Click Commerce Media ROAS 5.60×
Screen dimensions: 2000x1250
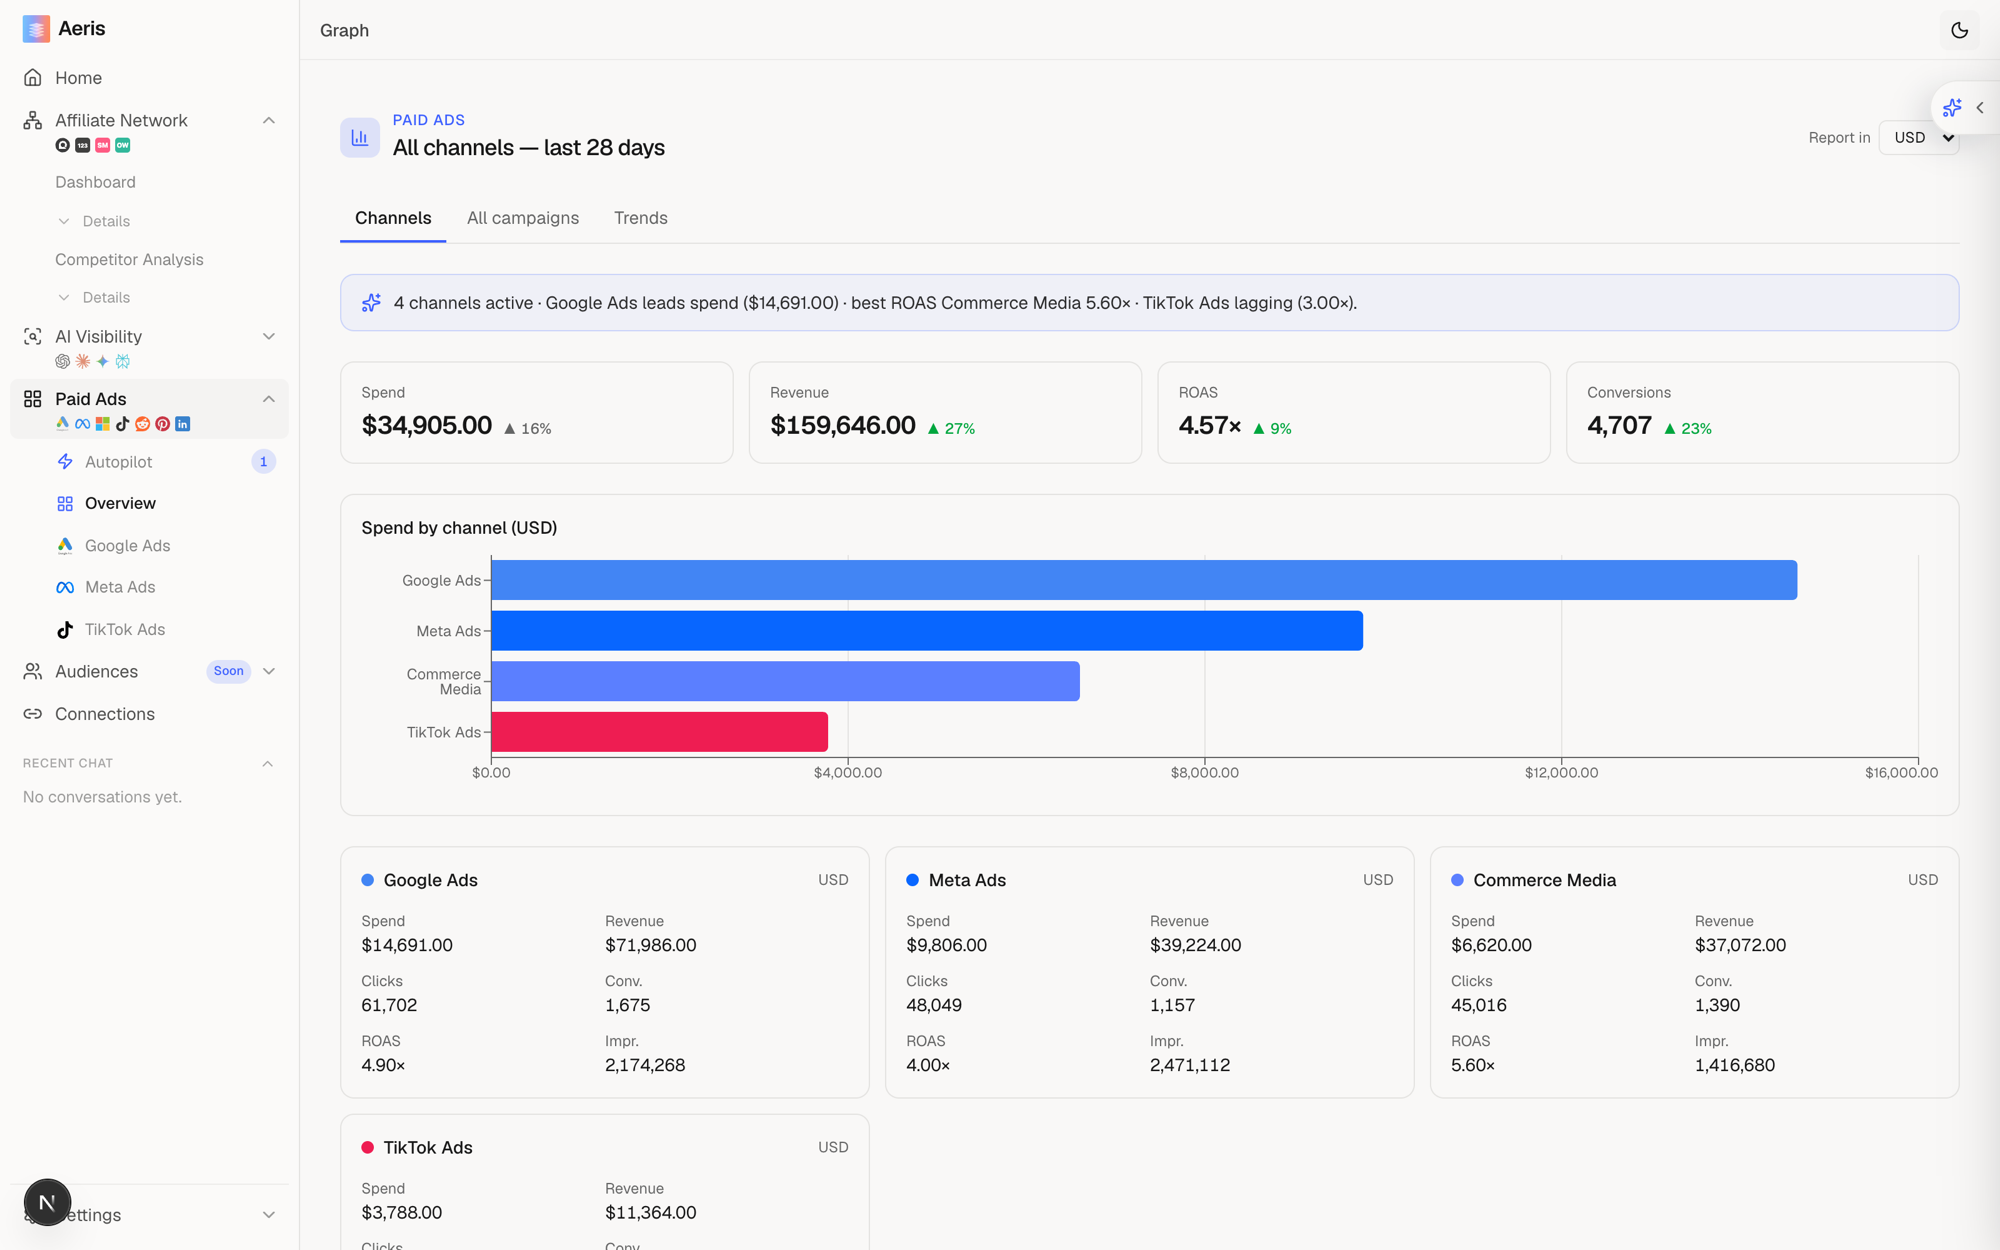click(1473, 1066)
